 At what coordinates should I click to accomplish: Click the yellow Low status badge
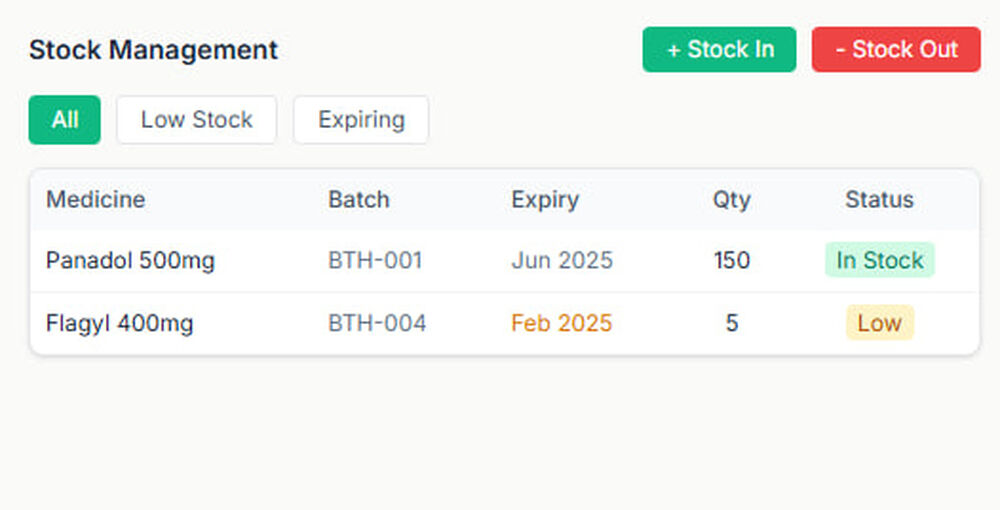pos(879,323)
